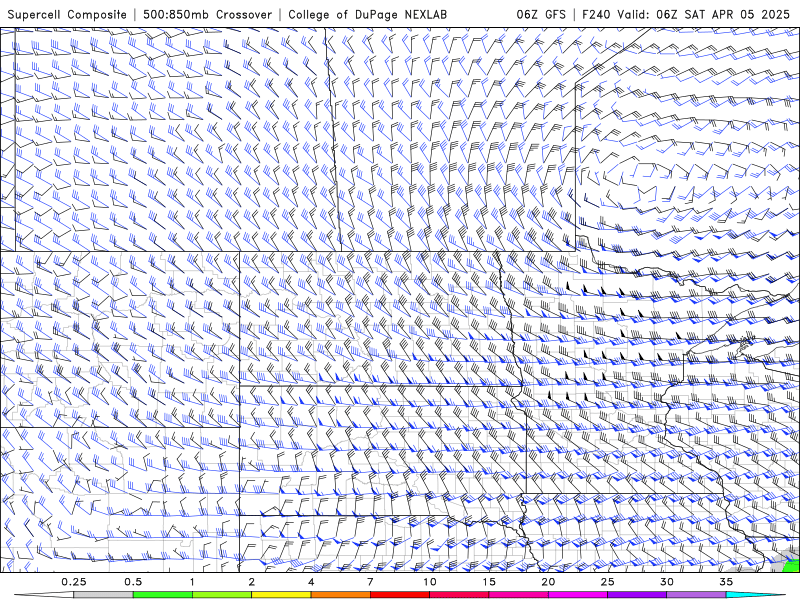Click the legend value 25

click(607, 582)
